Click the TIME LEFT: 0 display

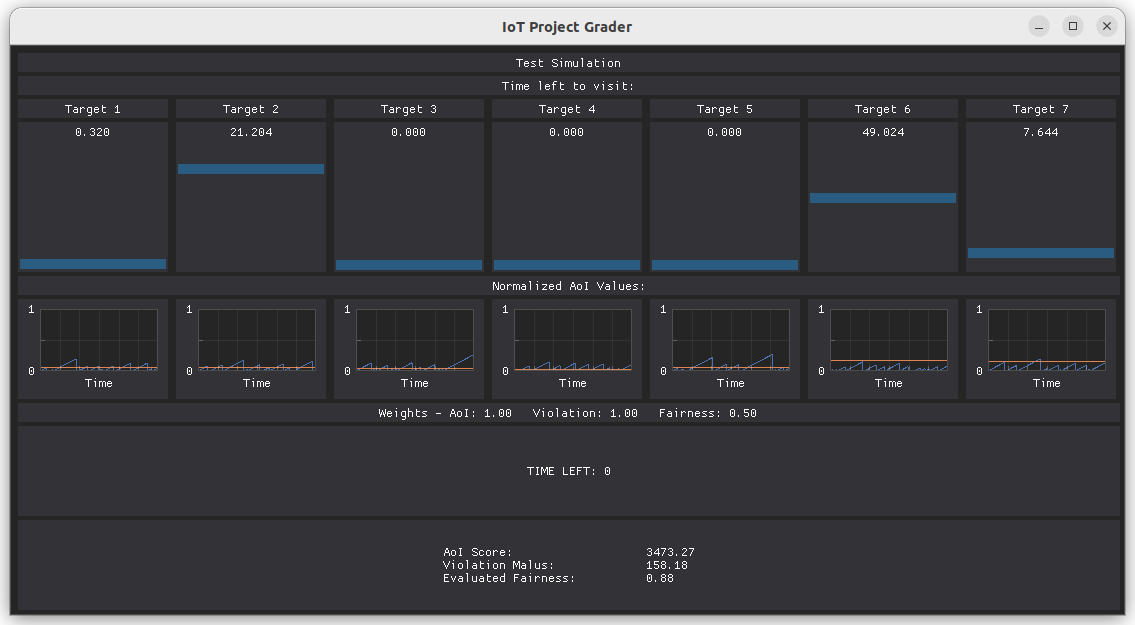pos(567,470)
